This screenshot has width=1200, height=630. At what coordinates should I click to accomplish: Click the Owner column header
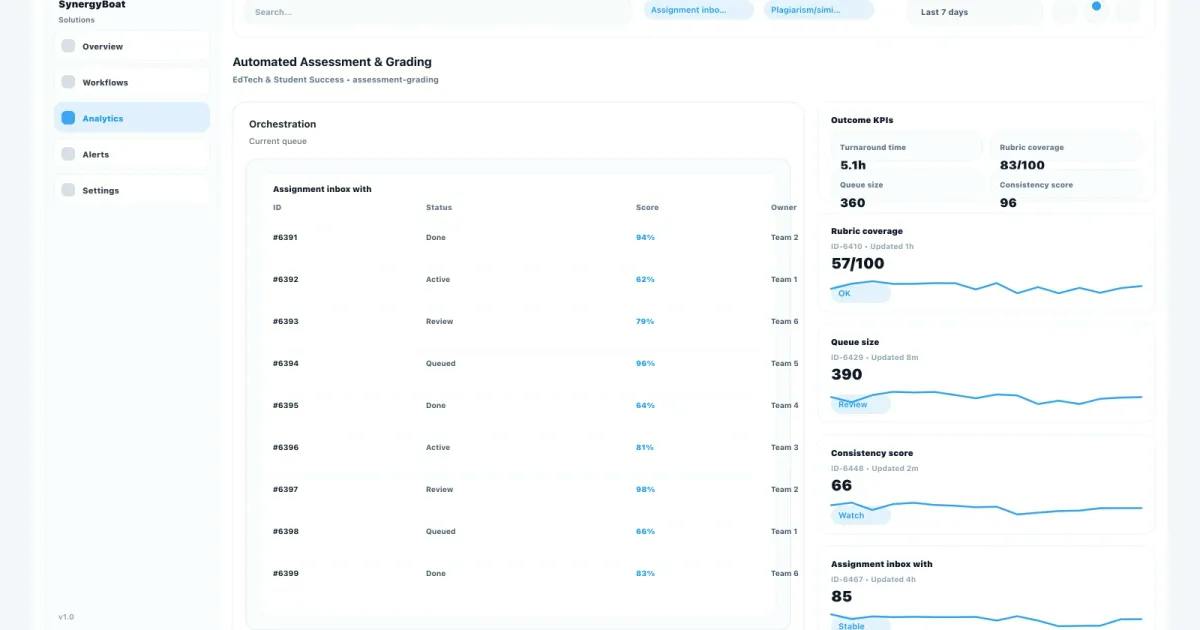coord(783,208)
